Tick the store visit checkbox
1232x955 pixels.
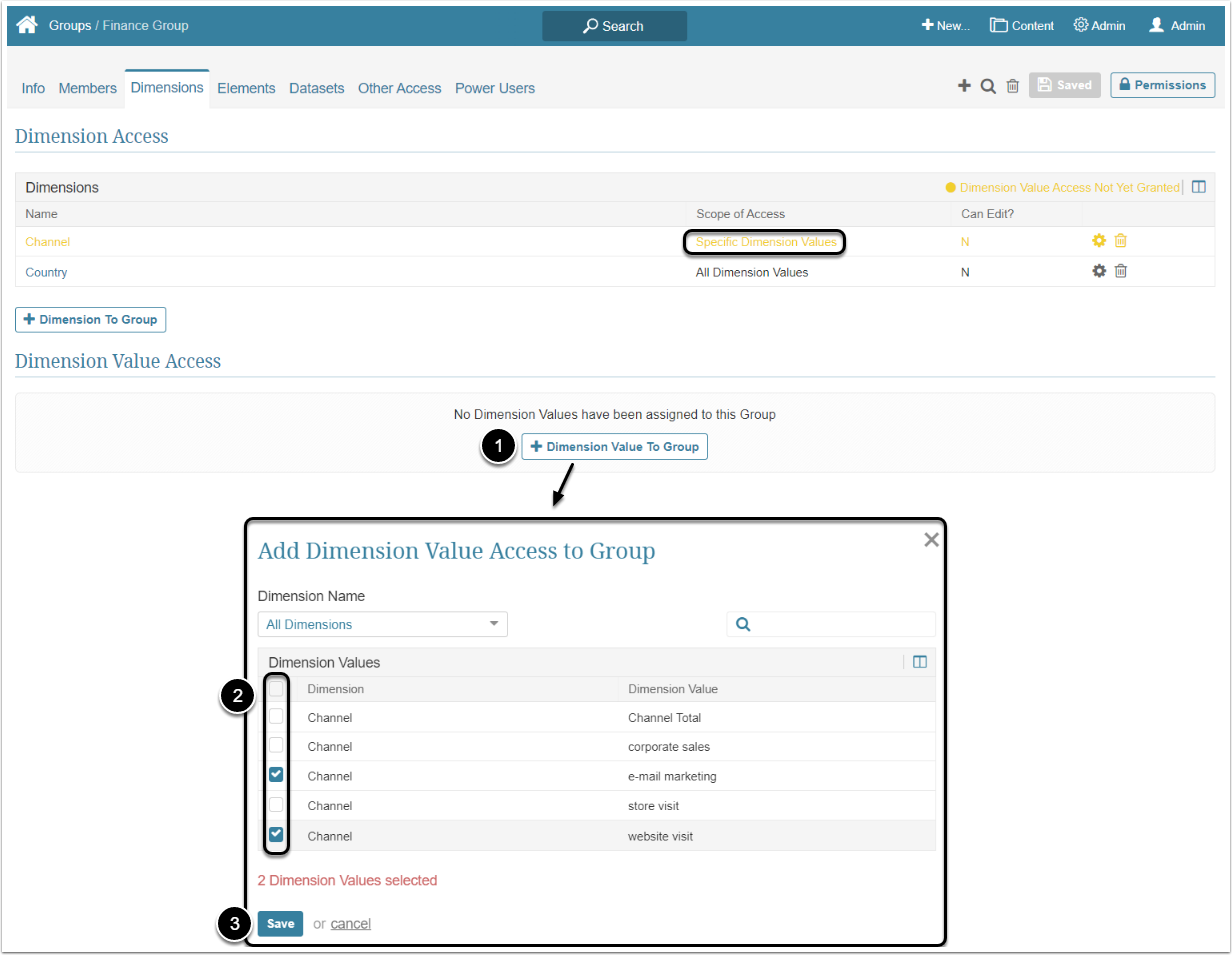pos(276,805)
